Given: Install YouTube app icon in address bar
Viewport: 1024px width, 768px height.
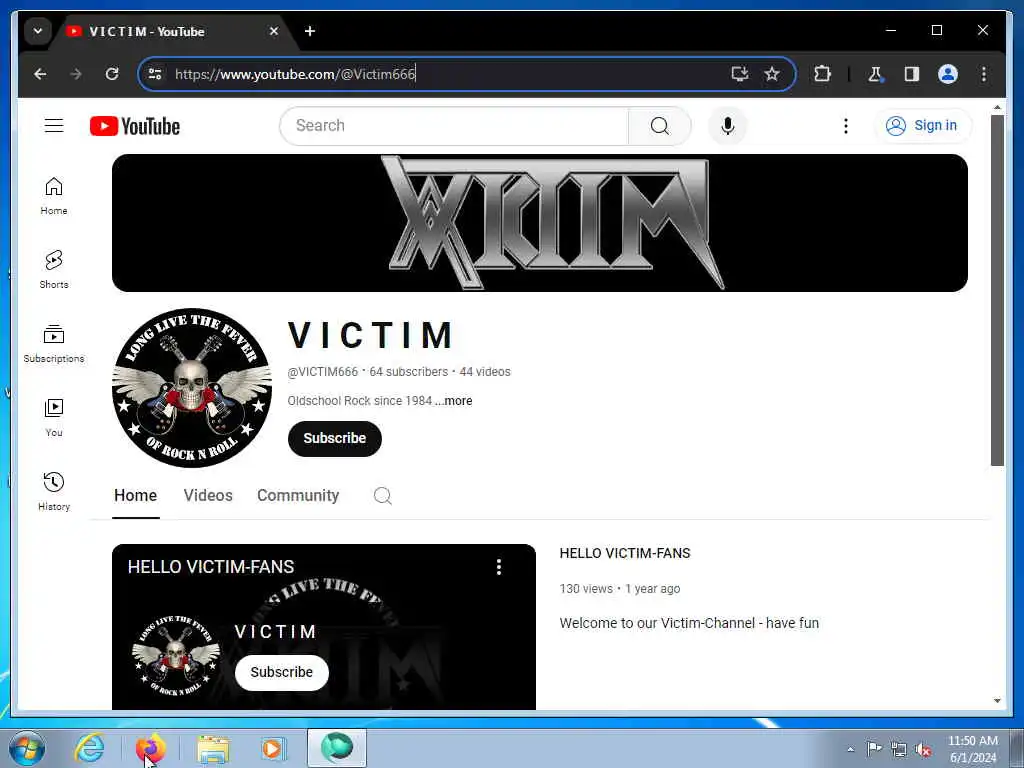Looking at the screenshot, I should [739, 74].
